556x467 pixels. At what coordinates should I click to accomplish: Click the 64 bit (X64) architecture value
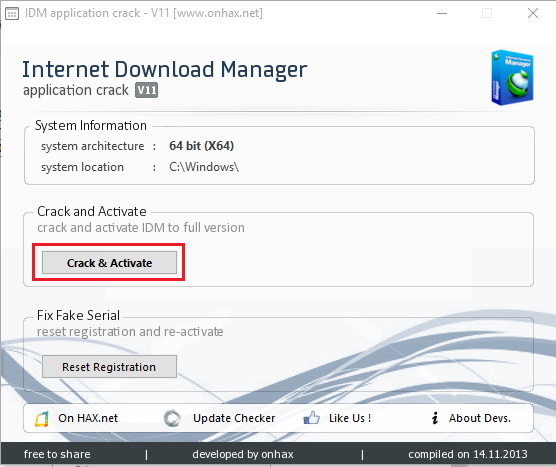pyautogui.click(x=201, y=146)
